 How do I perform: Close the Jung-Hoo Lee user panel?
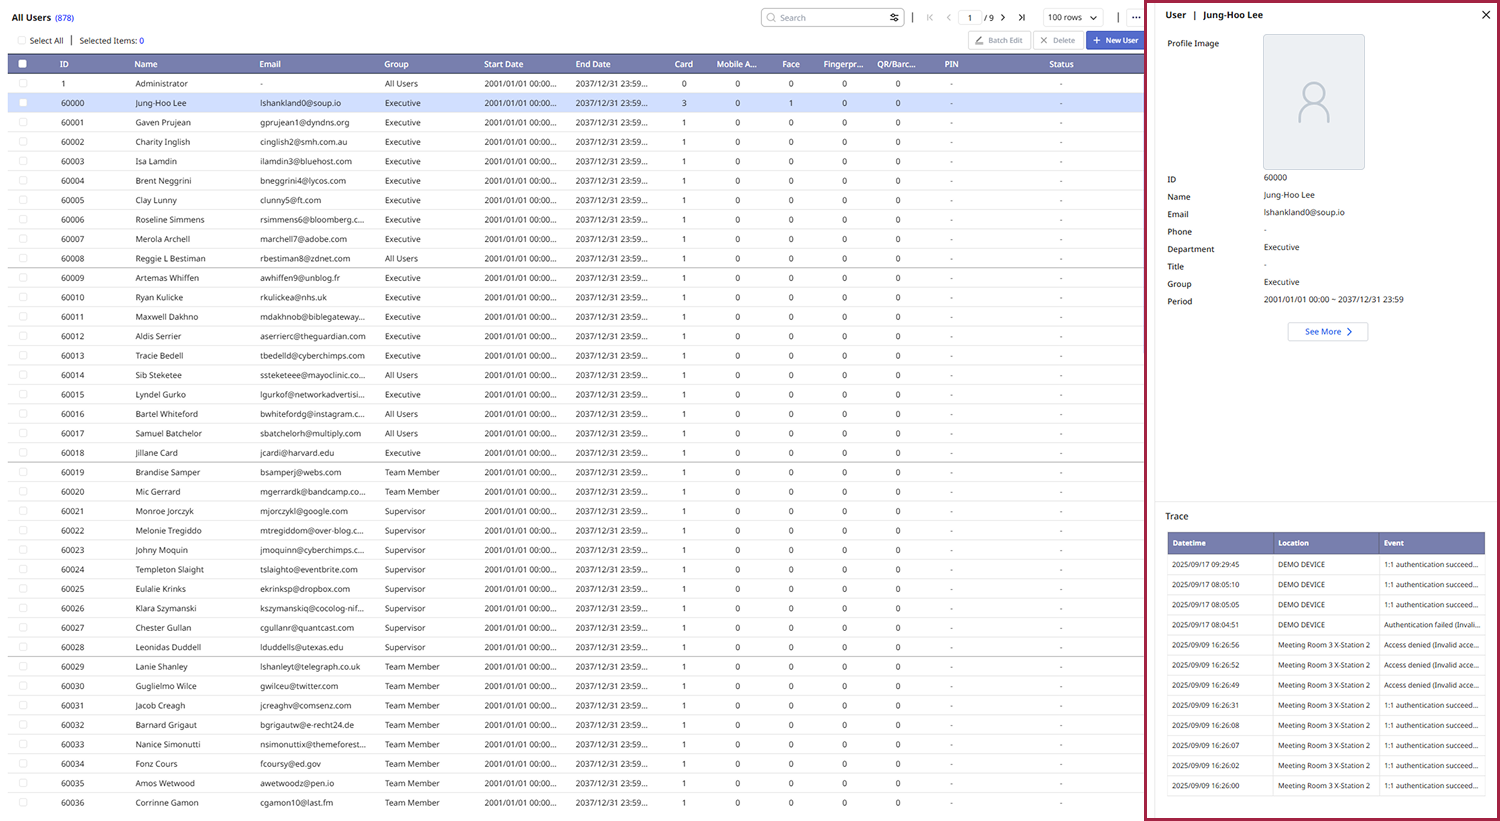[x=1485, y=15]
